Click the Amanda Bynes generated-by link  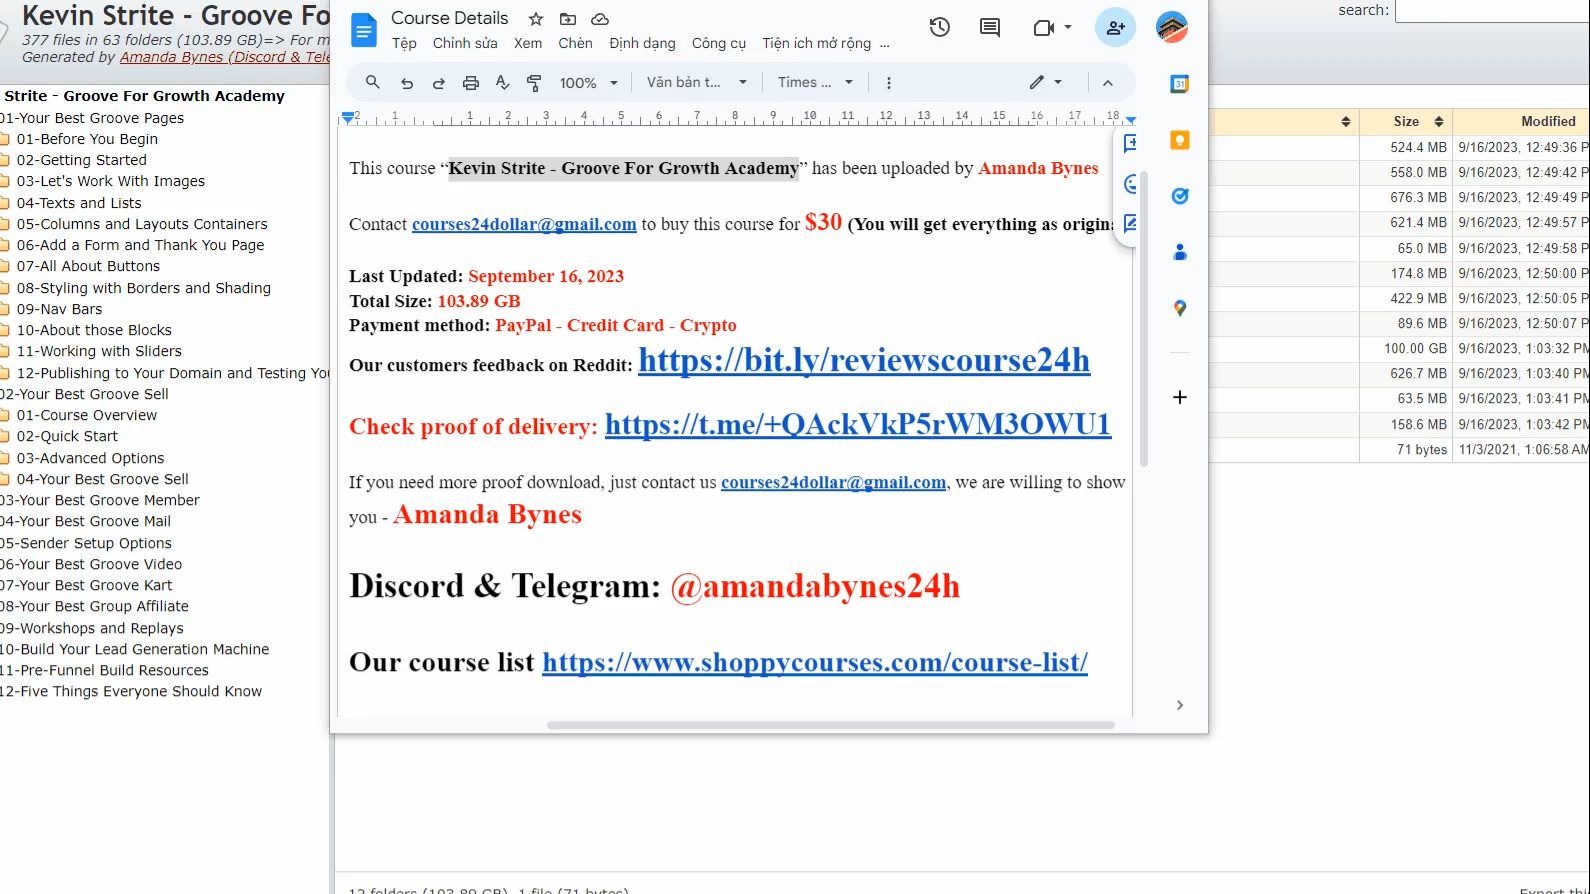225,57
